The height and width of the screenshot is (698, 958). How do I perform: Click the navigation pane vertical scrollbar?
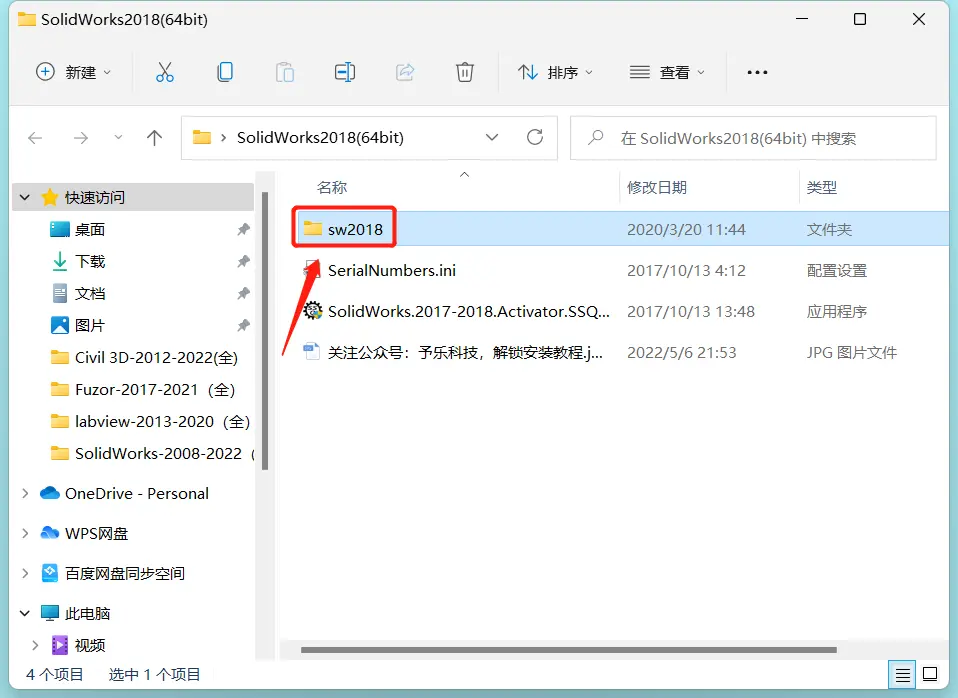(265, 331)
